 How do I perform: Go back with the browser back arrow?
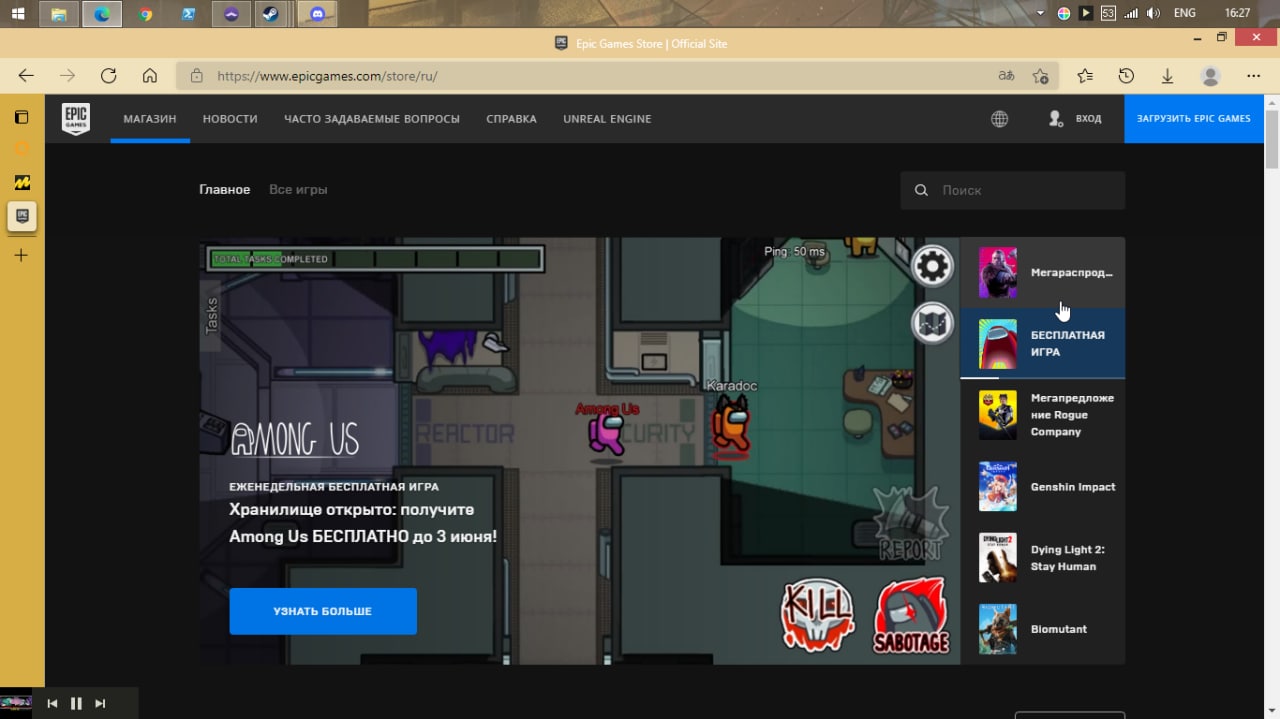click(x=26, y=76)
